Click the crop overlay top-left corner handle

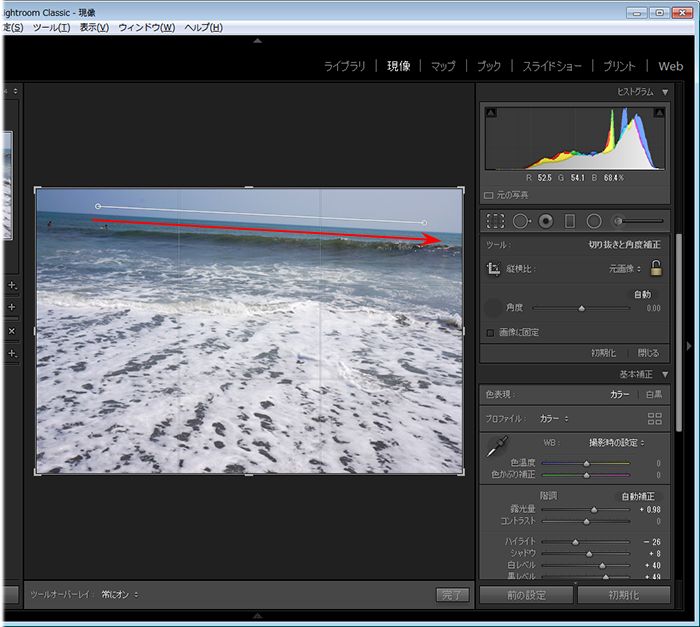[x=38, y=190]
